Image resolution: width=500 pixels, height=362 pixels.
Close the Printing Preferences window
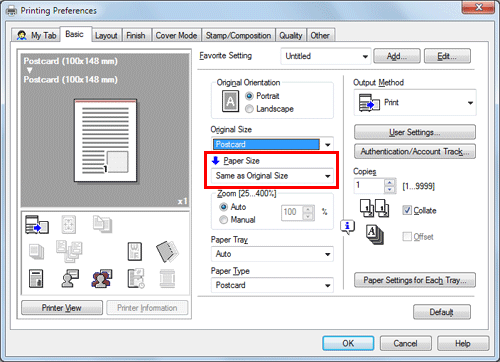tap(478, 7)
